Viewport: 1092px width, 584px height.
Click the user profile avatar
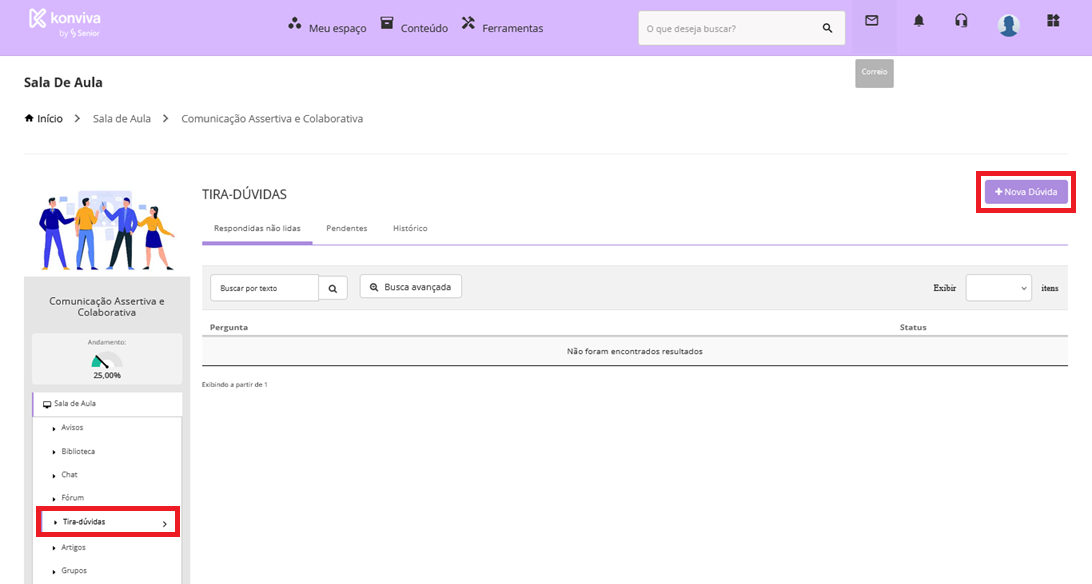[1008, 25]
